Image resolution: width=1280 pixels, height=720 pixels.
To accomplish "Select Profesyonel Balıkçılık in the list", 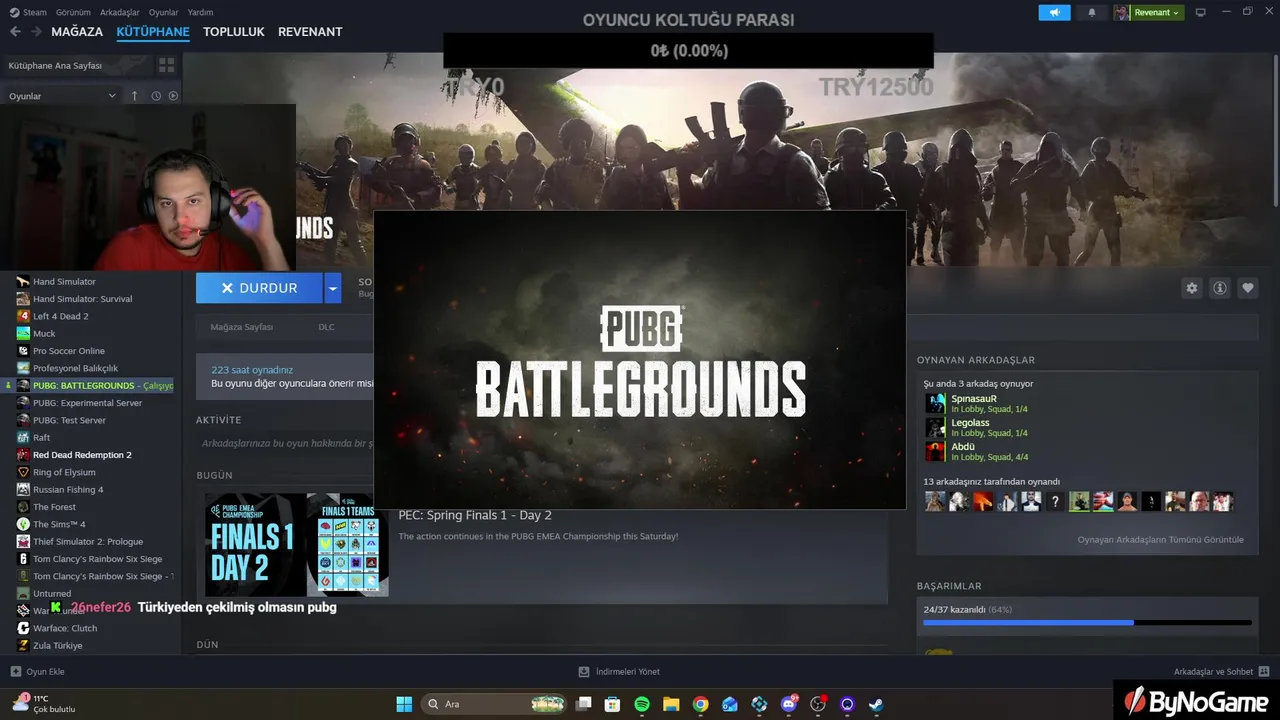I will click(x=75, y=368).
